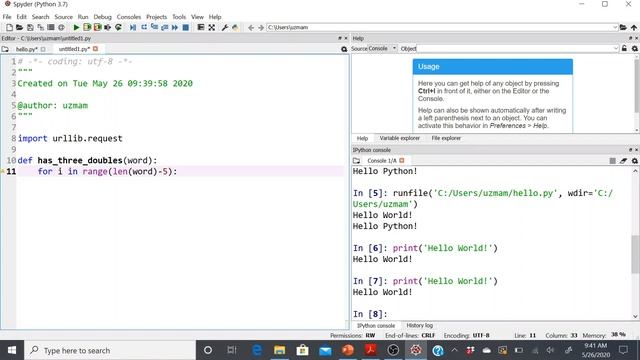Expand the Object combo box dropdown
The height and width of the screenshot is (360, 640).
(616, 49)
